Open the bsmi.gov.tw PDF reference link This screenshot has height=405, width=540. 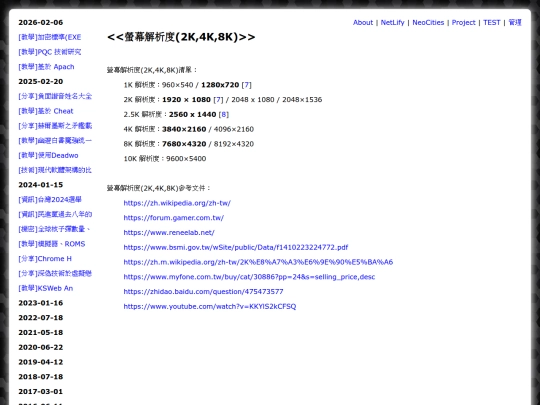[x=236, y=248]
